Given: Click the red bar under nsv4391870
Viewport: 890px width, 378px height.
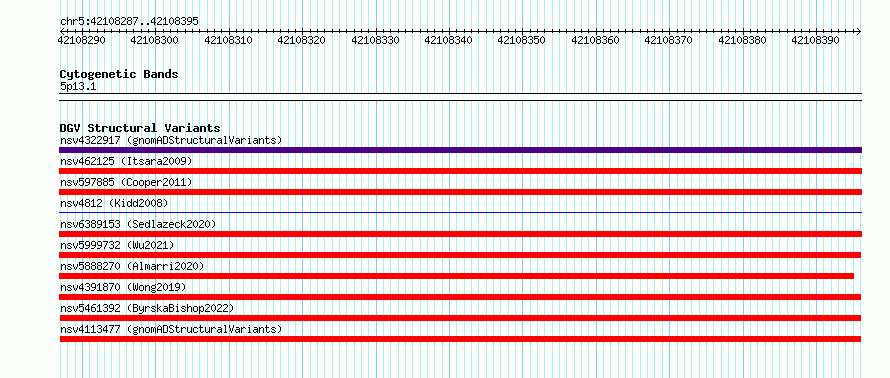Looking at the screenshot, I should click(460, 297).
